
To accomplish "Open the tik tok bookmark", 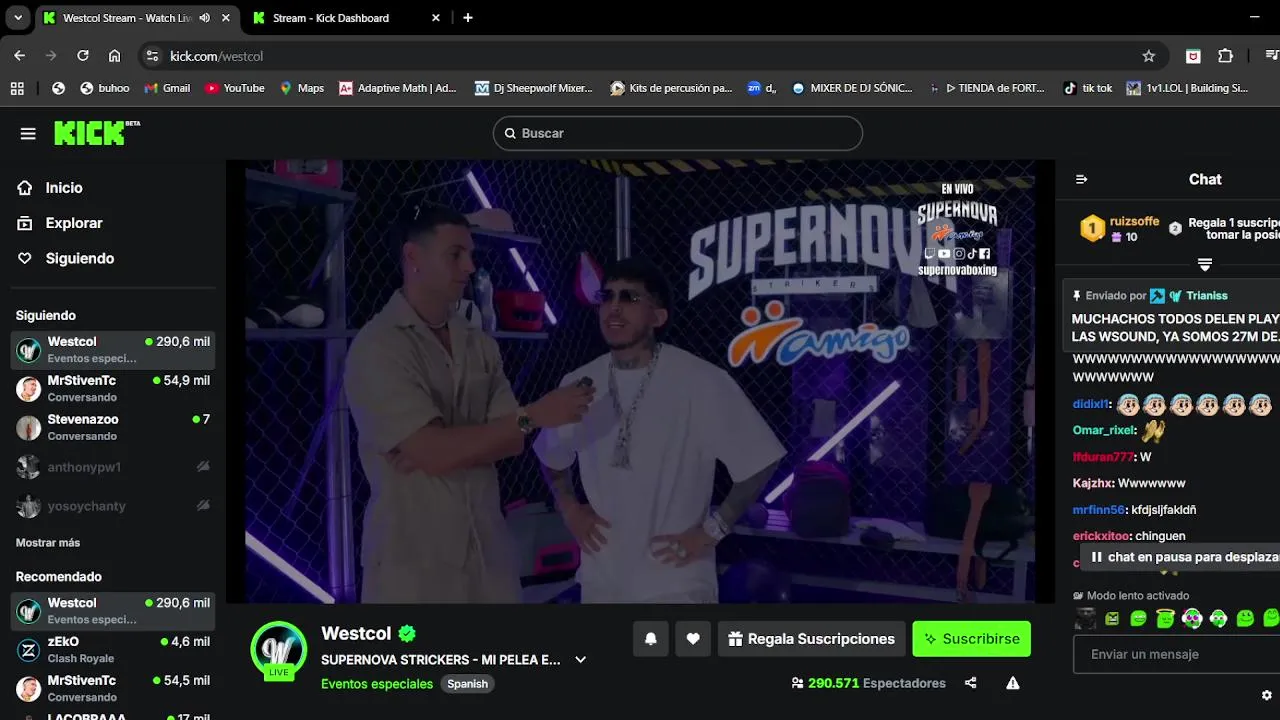I will click(1088, 88).
